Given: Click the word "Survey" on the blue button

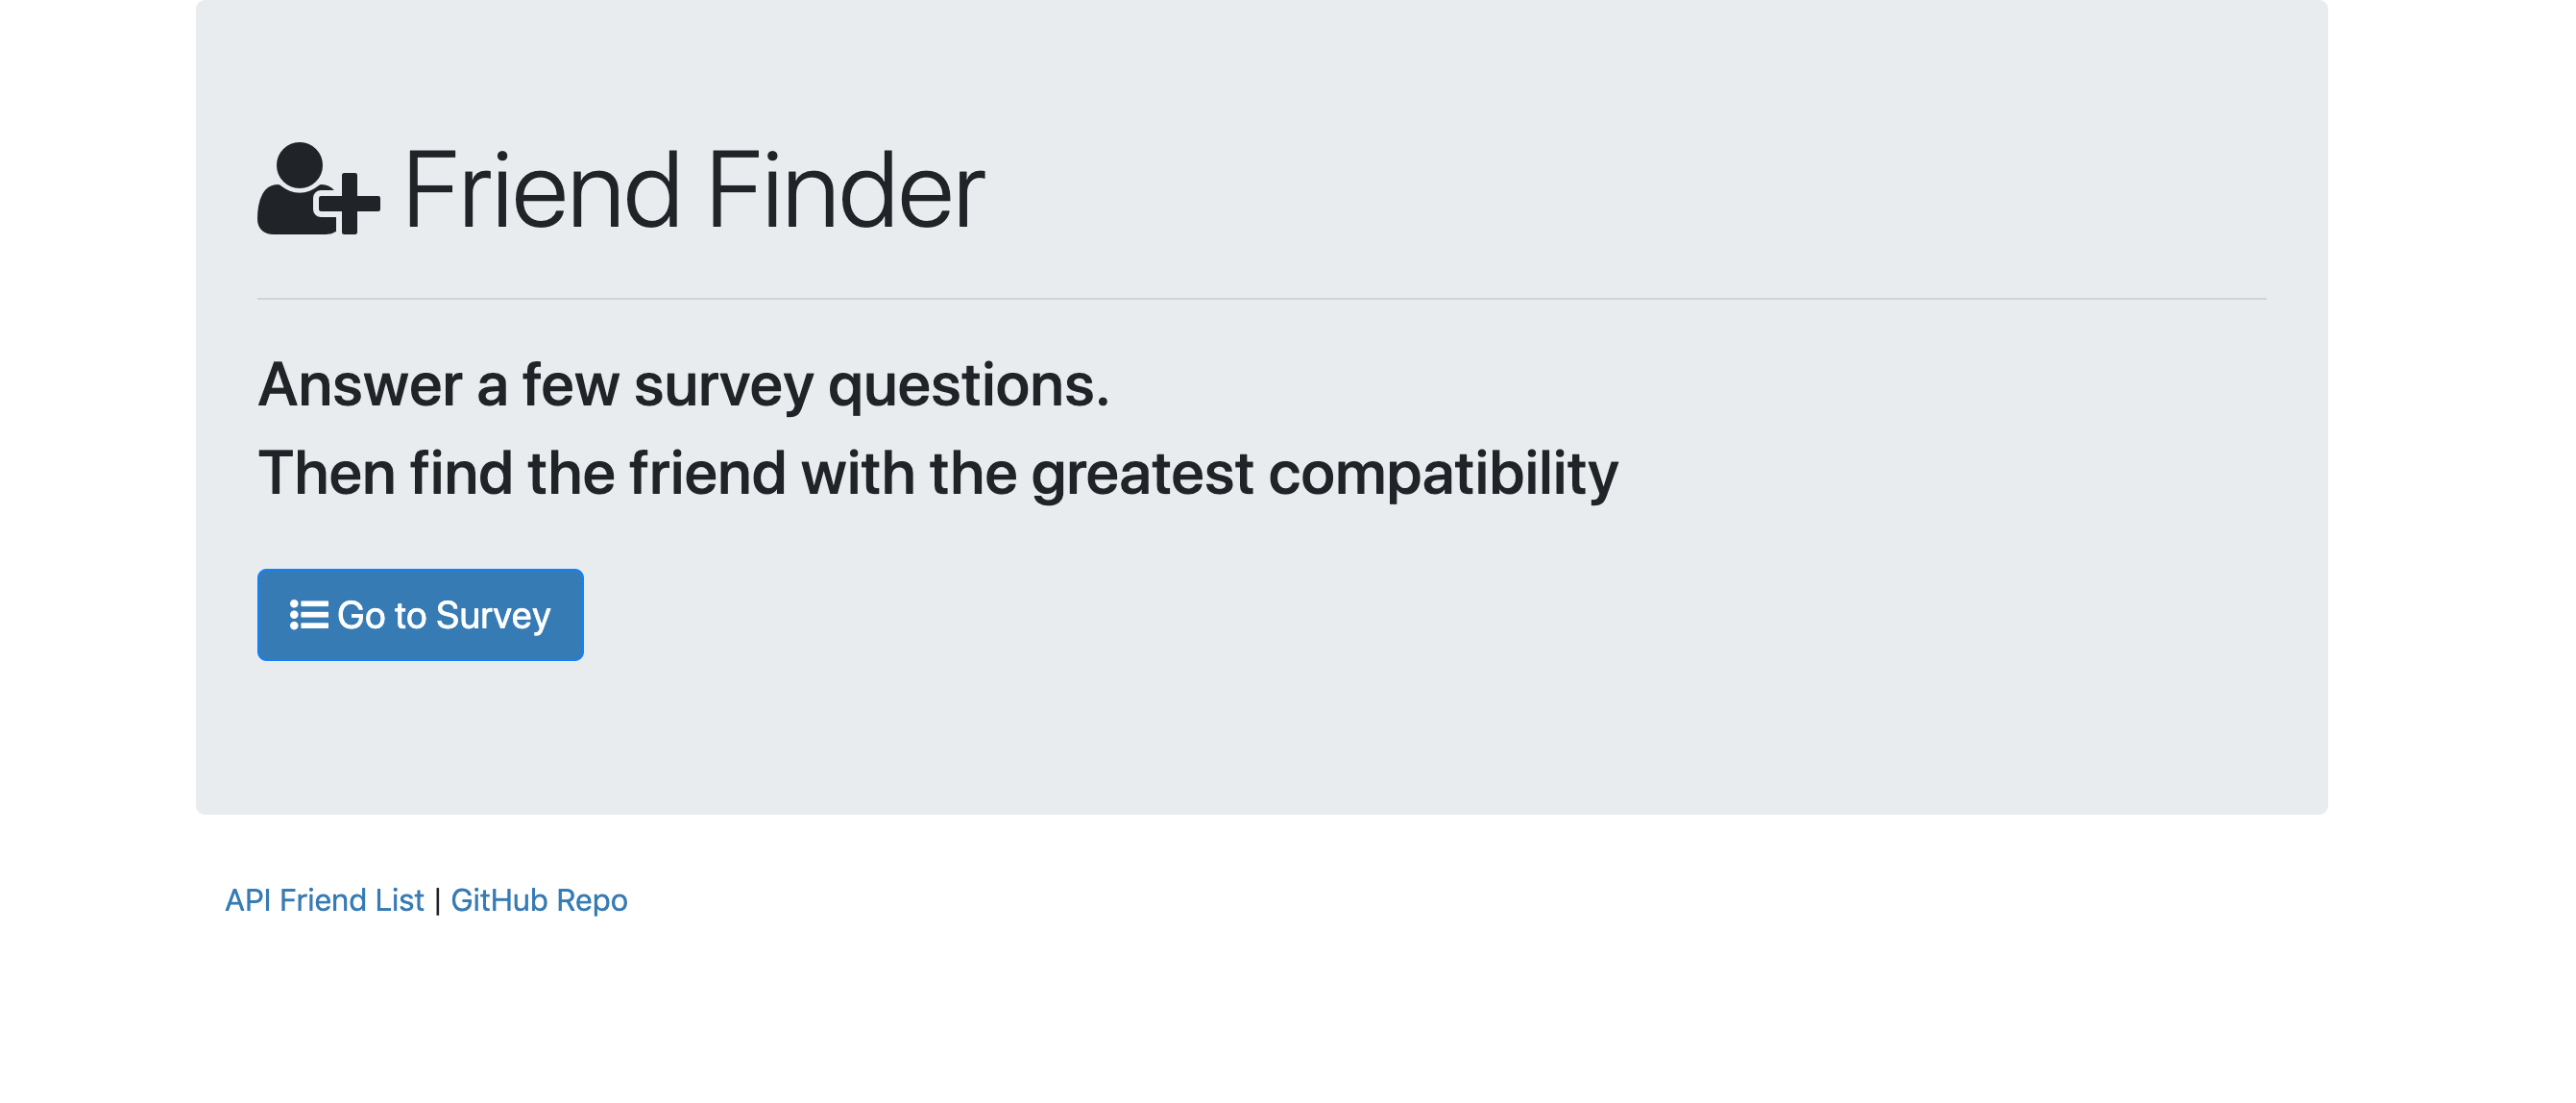Looking at the screenshot, I should point(494,616).
